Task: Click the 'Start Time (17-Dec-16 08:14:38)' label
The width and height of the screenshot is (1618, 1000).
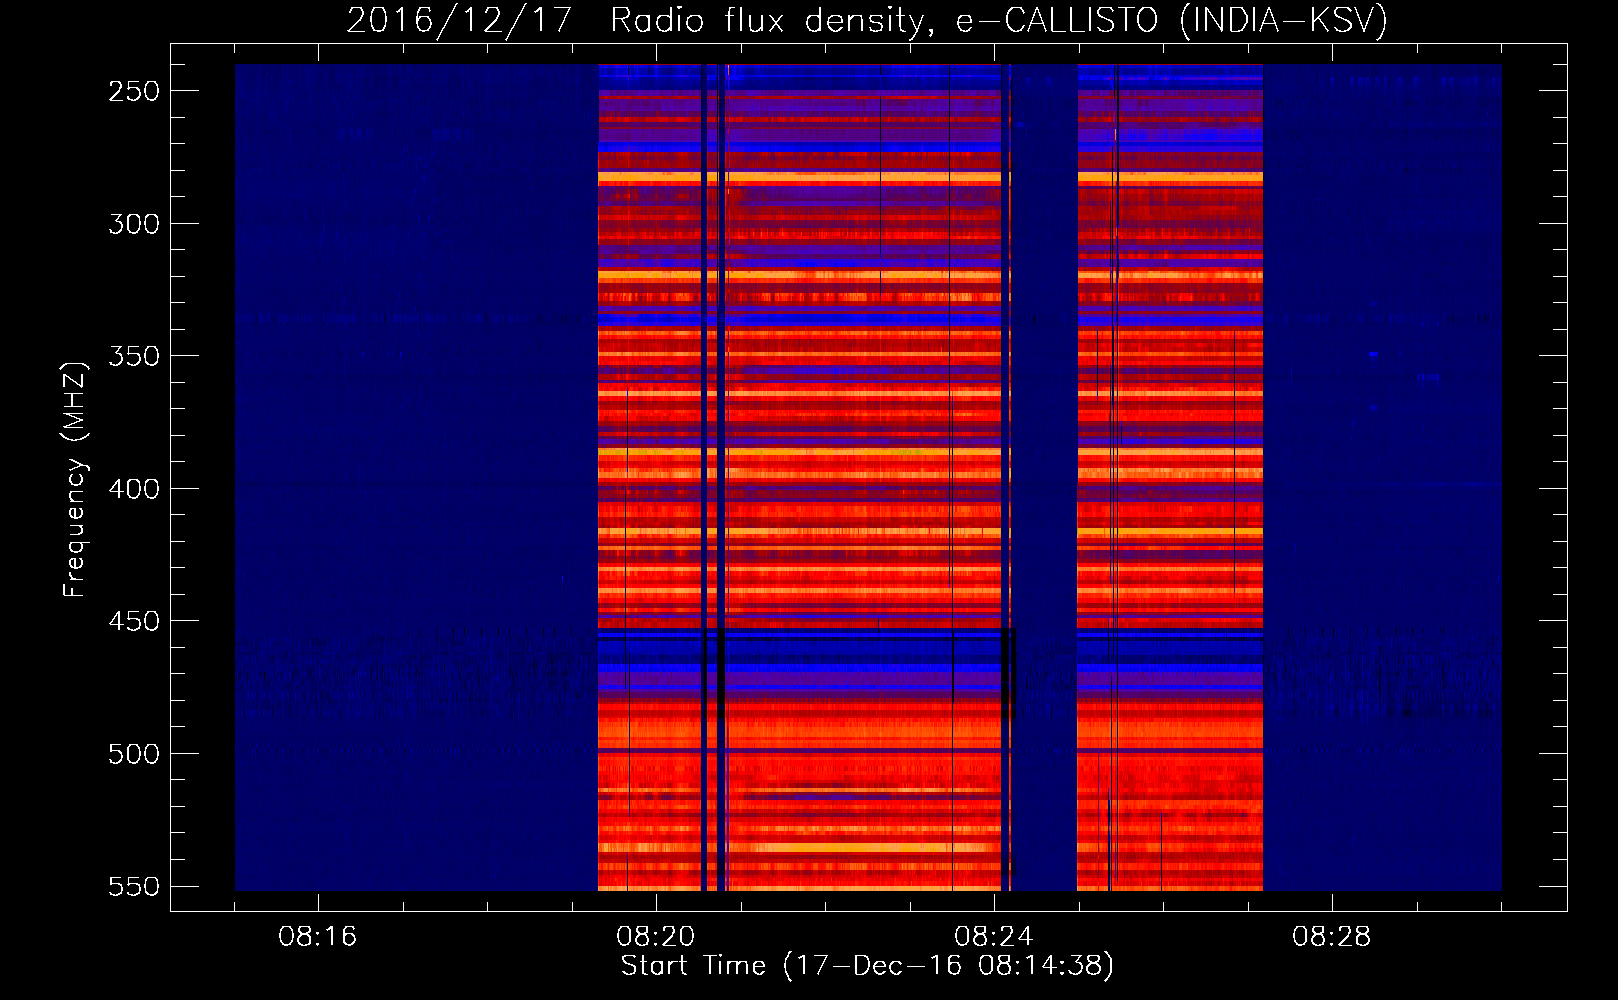Action: coord(867,966)
